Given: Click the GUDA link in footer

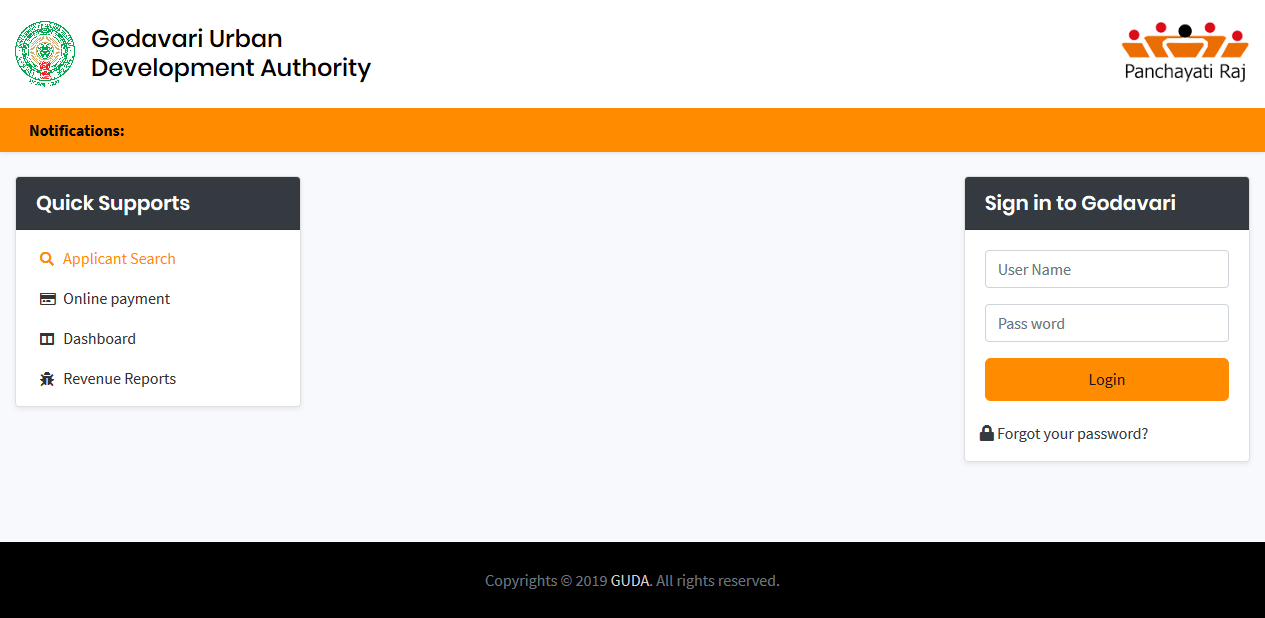Looking at the screenshot, I should point(631,581).
